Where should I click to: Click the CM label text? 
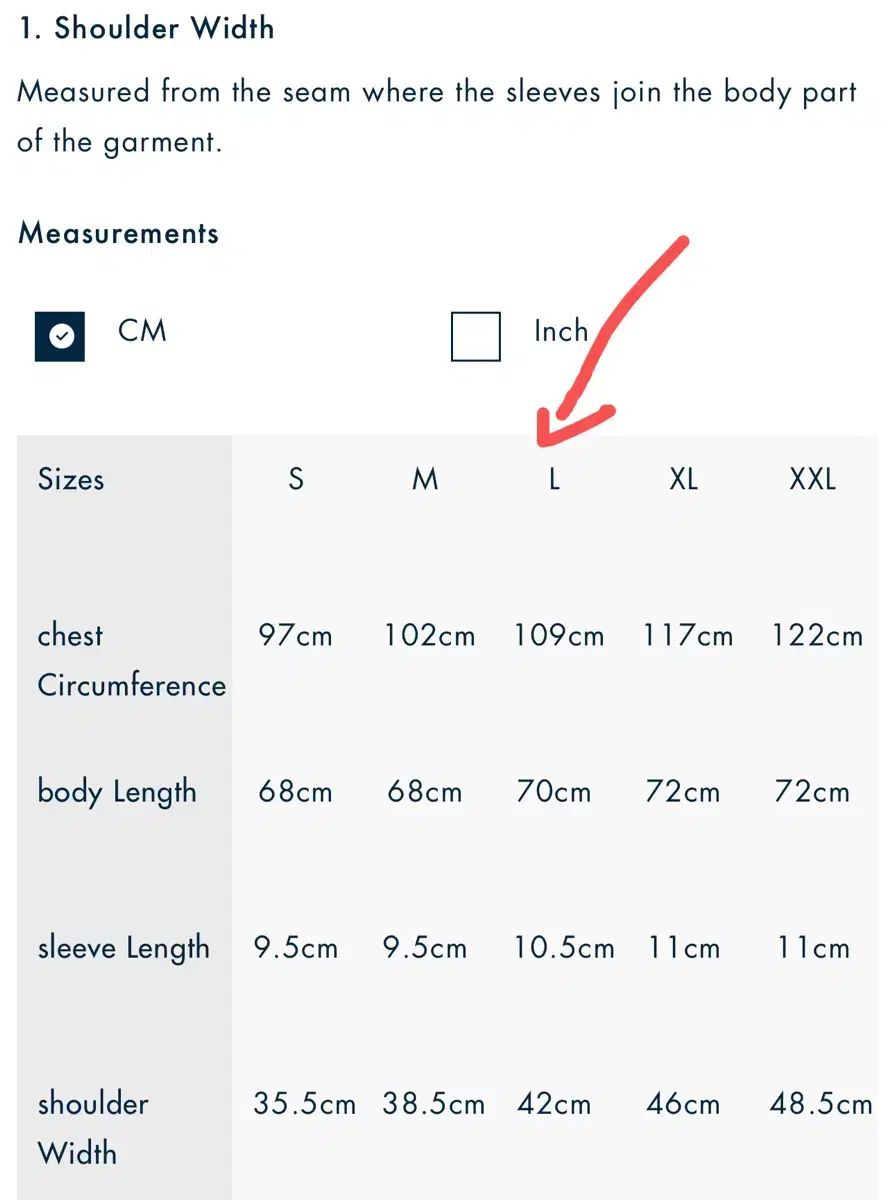click(142, 331)
